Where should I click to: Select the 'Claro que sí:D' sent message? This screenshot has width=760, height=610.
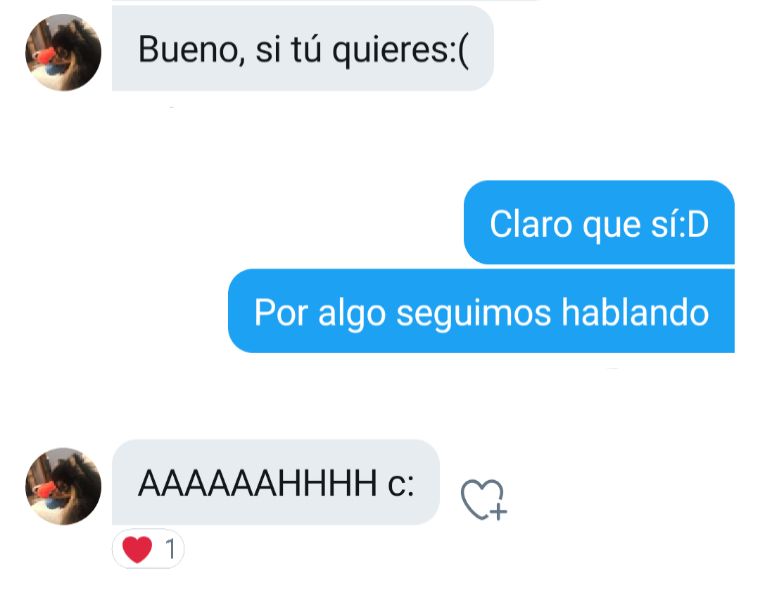pos(599,222)
